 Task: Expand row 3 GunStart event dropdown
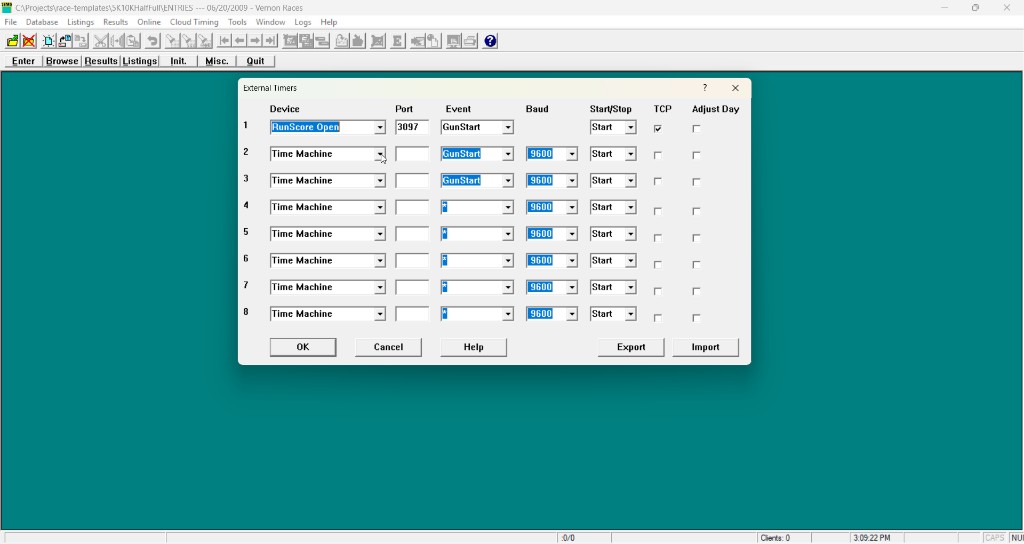[x=508, y=181]
